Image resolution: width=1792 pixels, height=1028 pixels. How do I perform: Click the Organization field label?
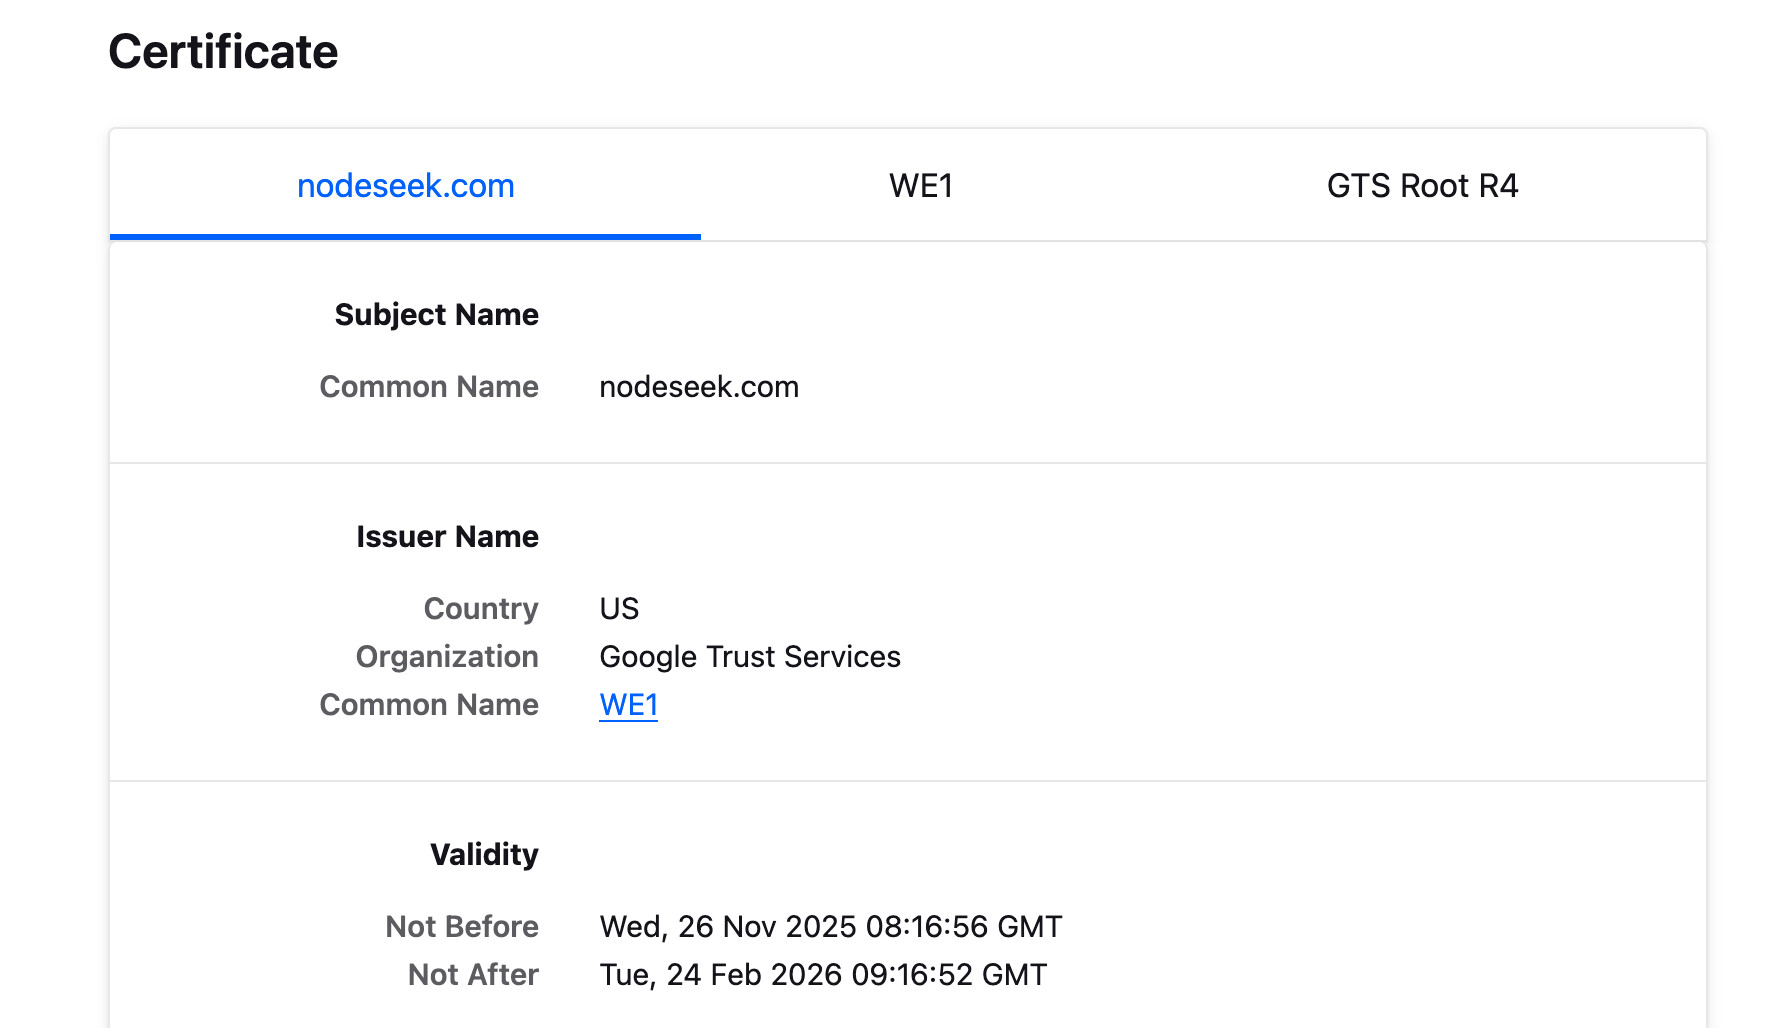coord(447,657)
